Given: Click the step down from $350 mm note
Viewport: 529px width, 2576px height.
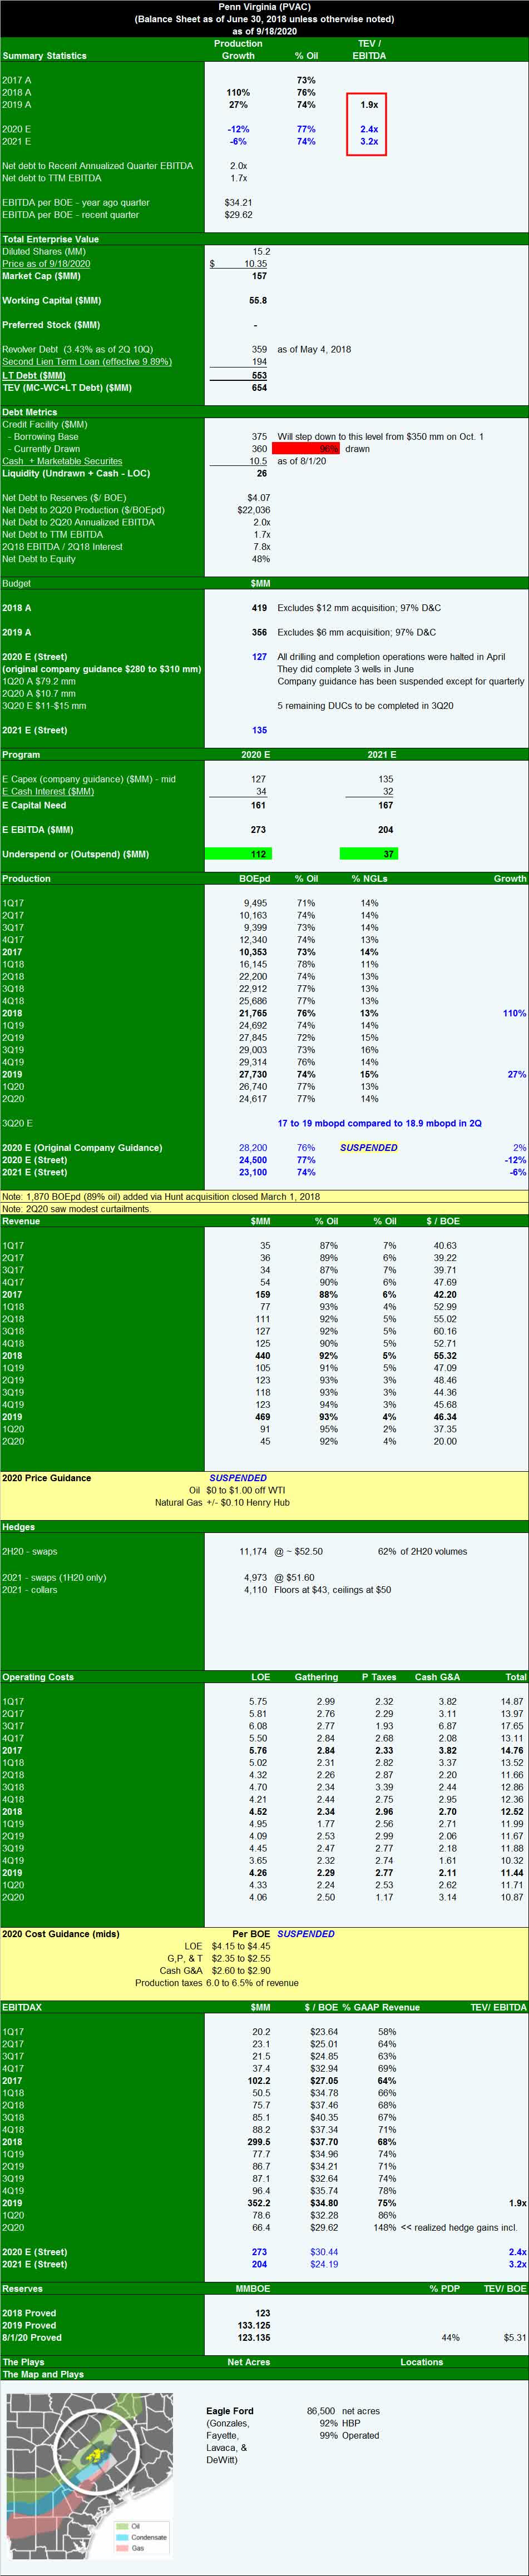Looking at the screenshot, I should [380, 436].
